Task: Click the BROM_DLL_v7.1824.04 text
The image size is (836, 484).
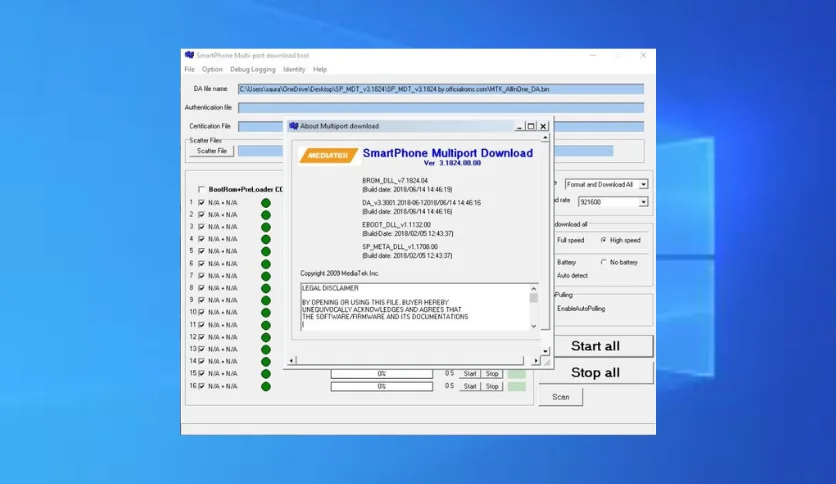Action: [395, 181]
